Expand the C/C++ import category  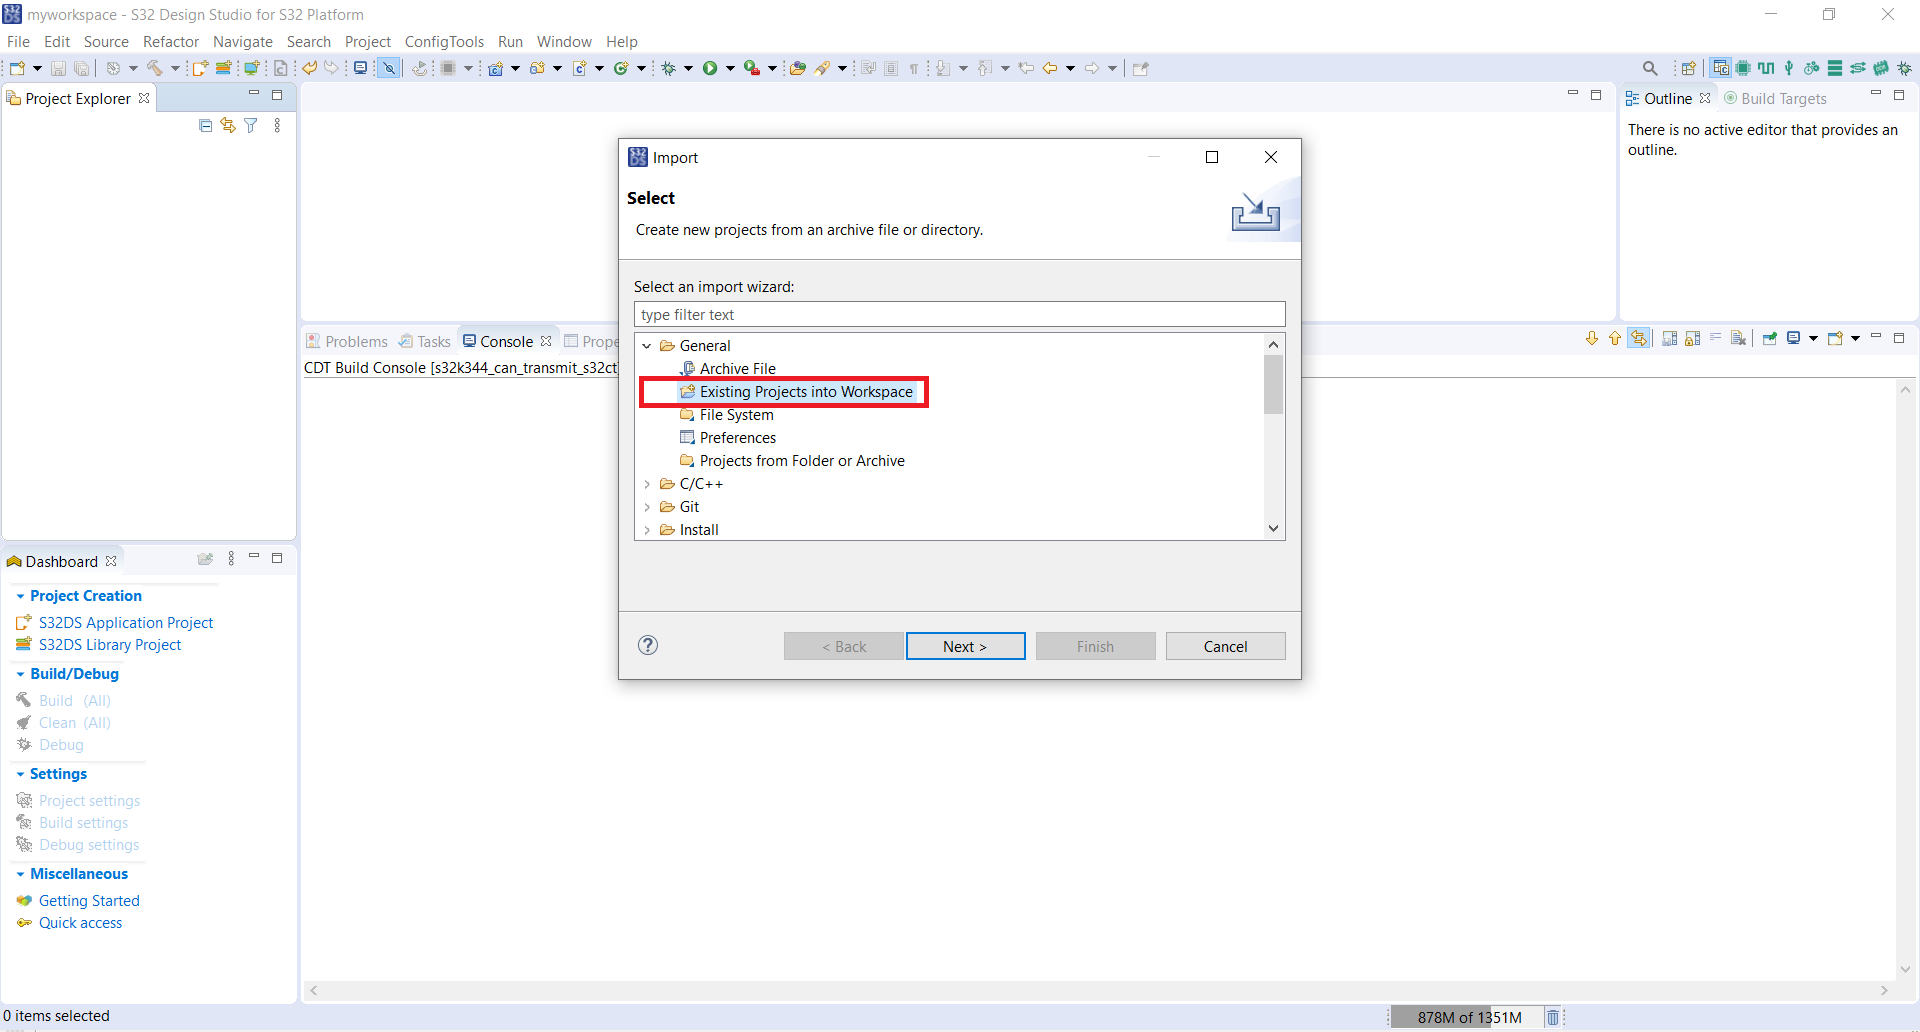click(x=648, y=483)
